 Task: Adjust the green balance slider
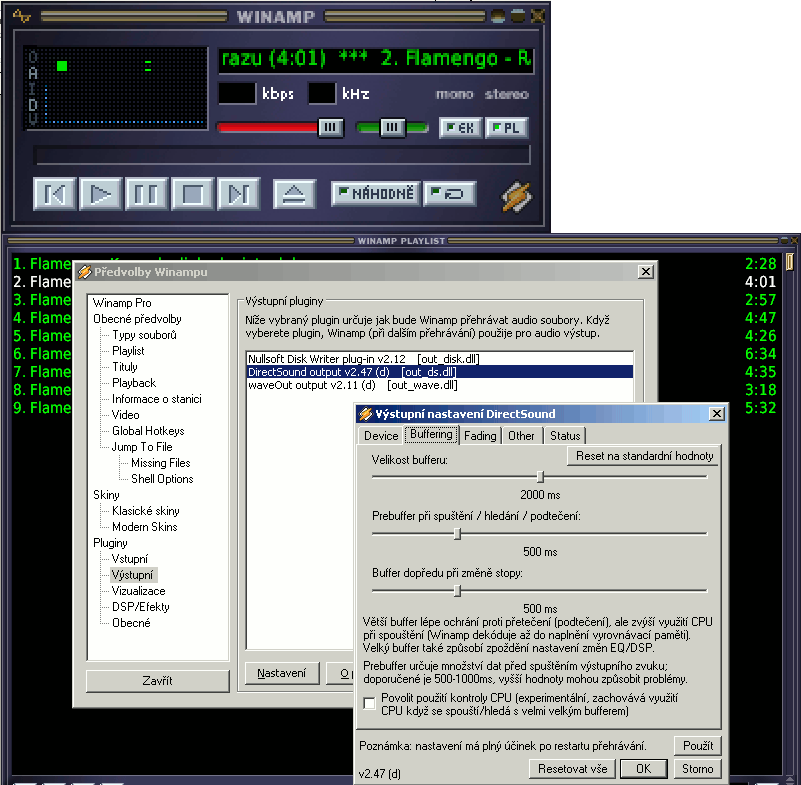[392, 127]
